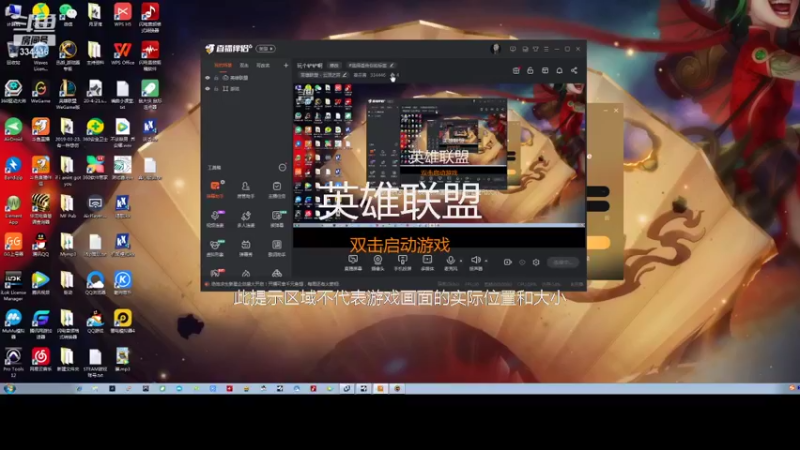
Task: Toggle lock on second source row
Action: (x=216, y=89)
